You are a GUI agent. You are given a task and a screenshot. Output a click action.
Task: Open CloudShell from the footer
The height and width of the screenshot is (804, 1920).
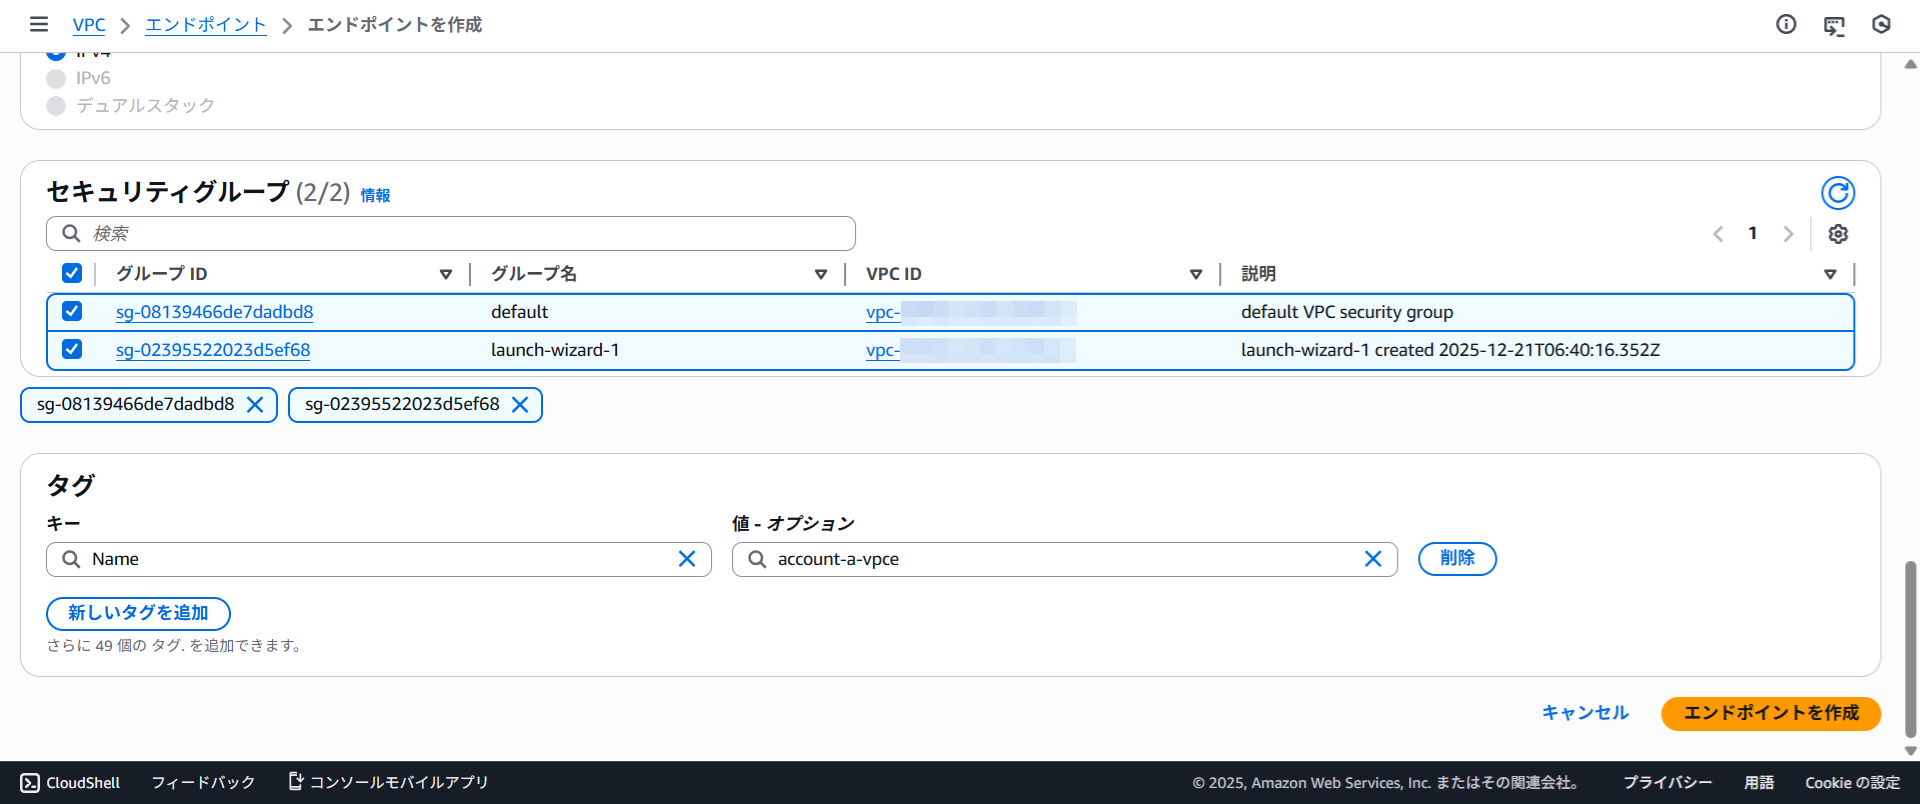[x=71, y=783]
